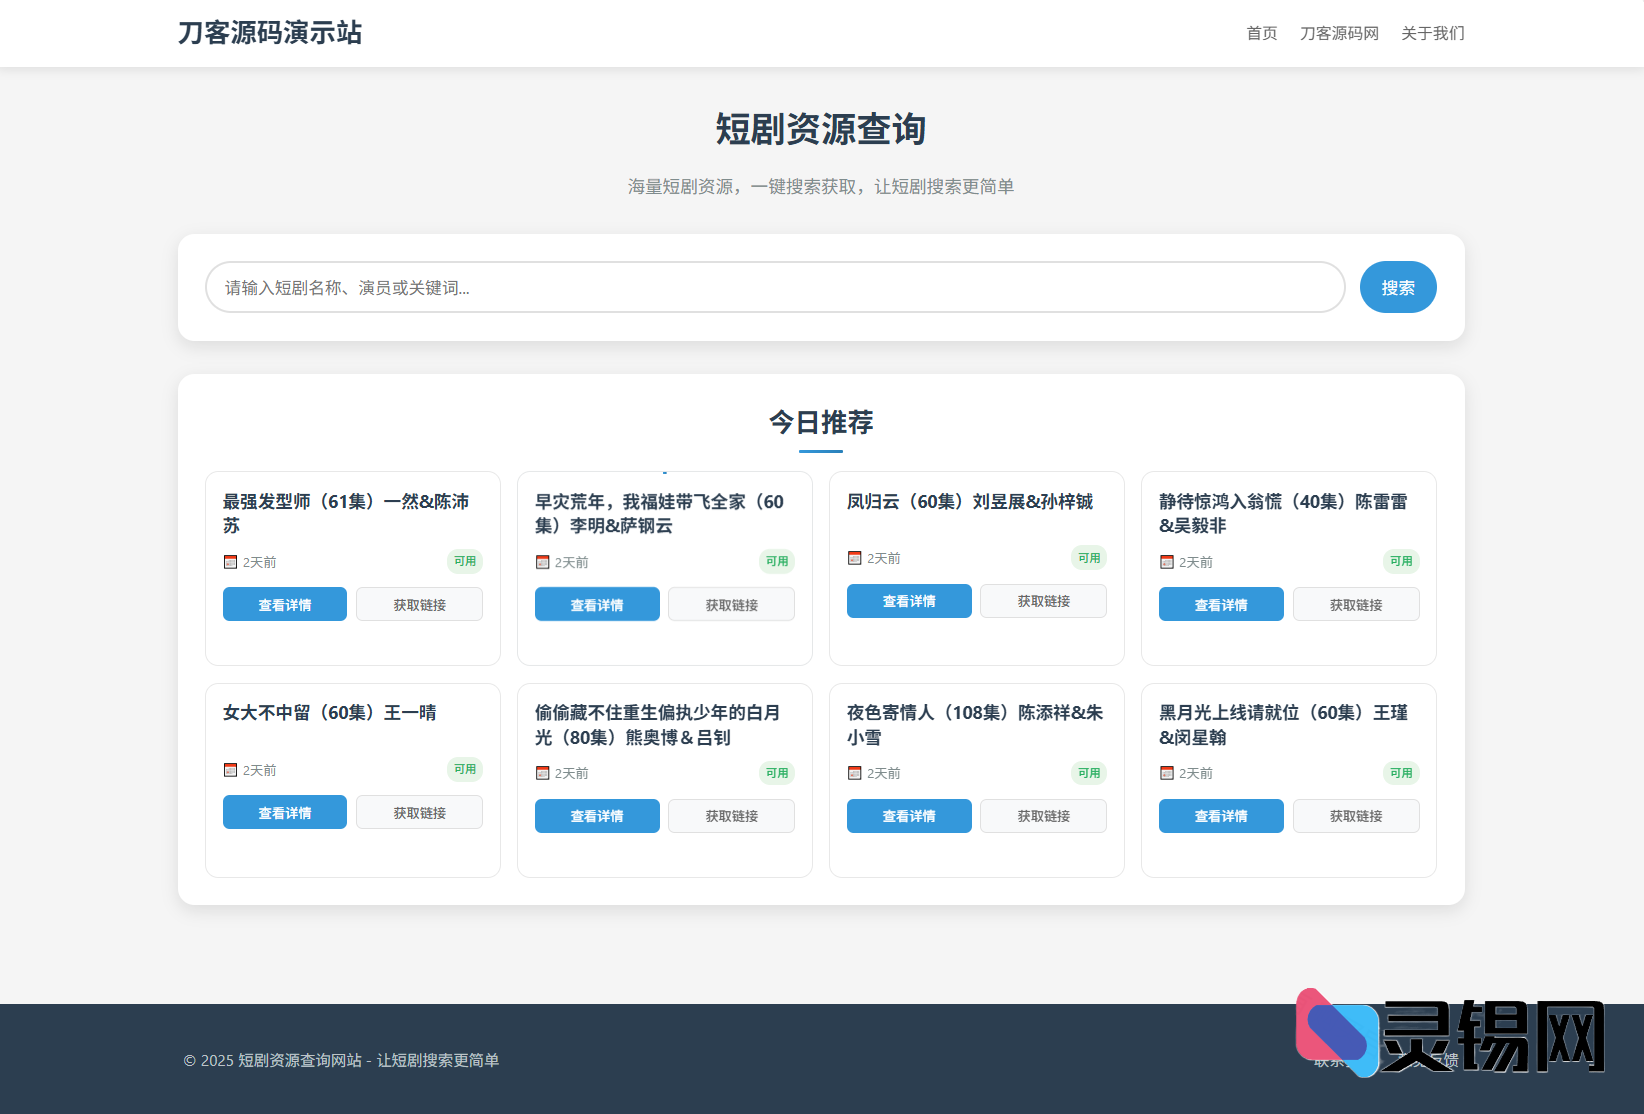Viewport: 1644px width, 1114px height.
Task: Click the 搜索 search button
Action: pyautogui.click(x=1397, y=287)
